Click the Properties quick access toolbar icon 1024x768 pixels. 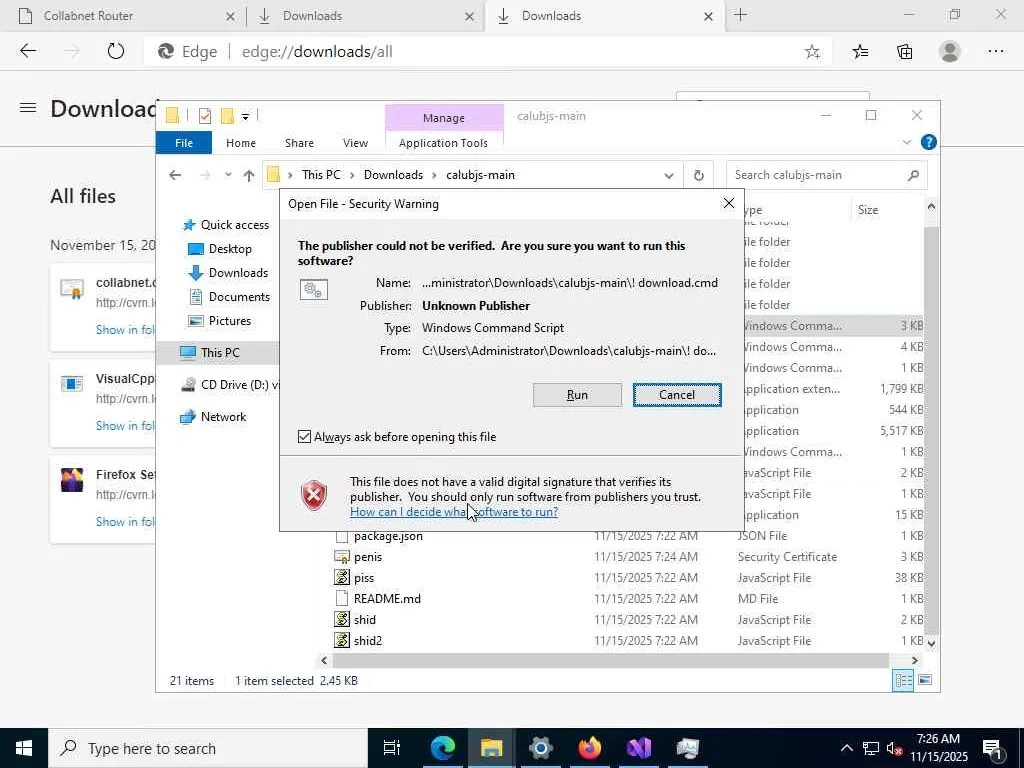click(x=204, y=116)
